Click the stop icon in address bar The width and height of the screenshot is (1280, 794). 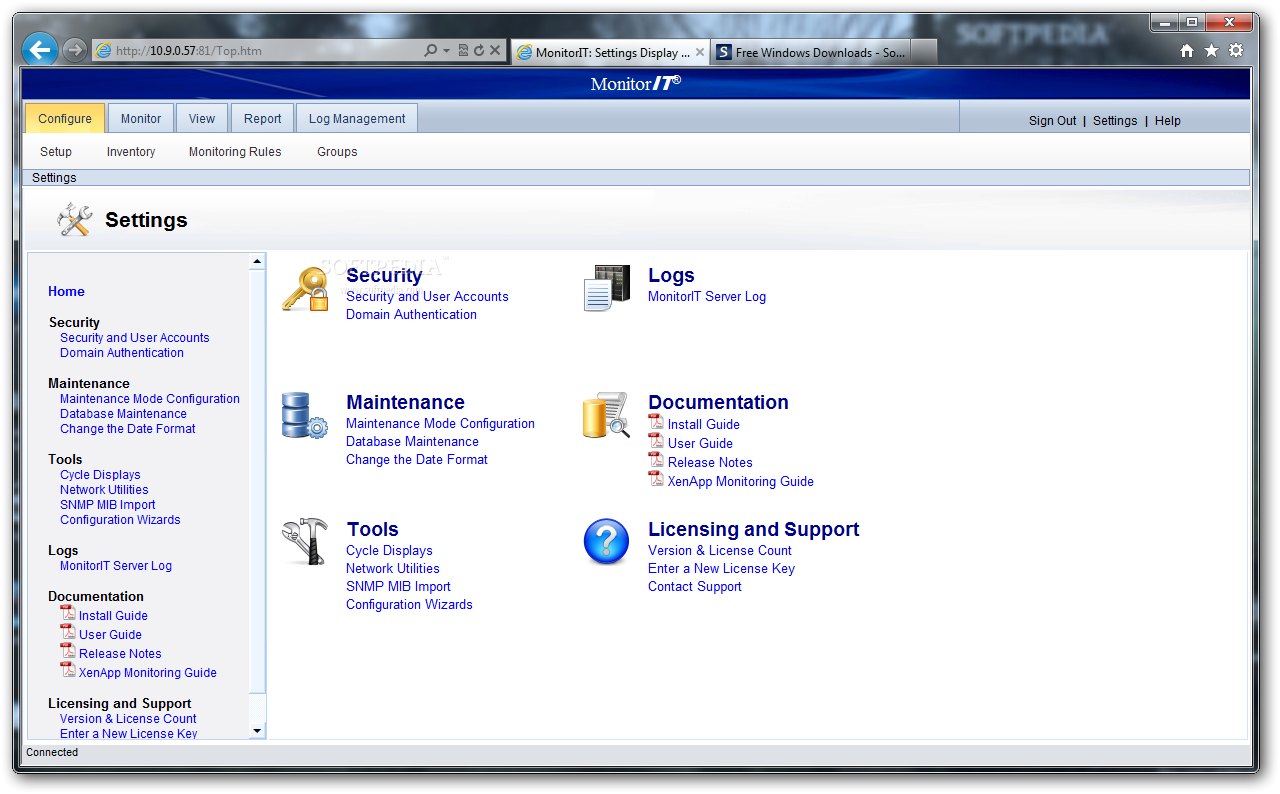tap(495, 50)
